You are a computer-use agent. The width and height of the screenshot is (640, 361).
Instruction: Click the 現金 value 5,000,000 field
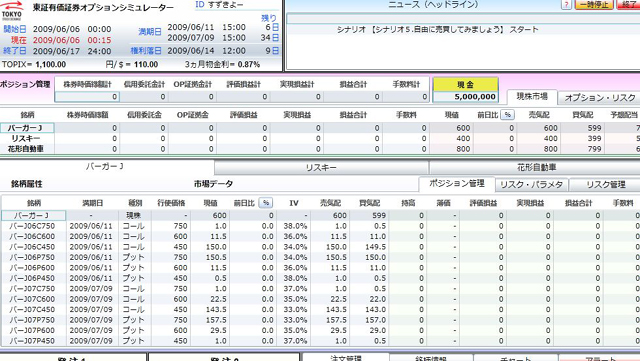(465, 97)
